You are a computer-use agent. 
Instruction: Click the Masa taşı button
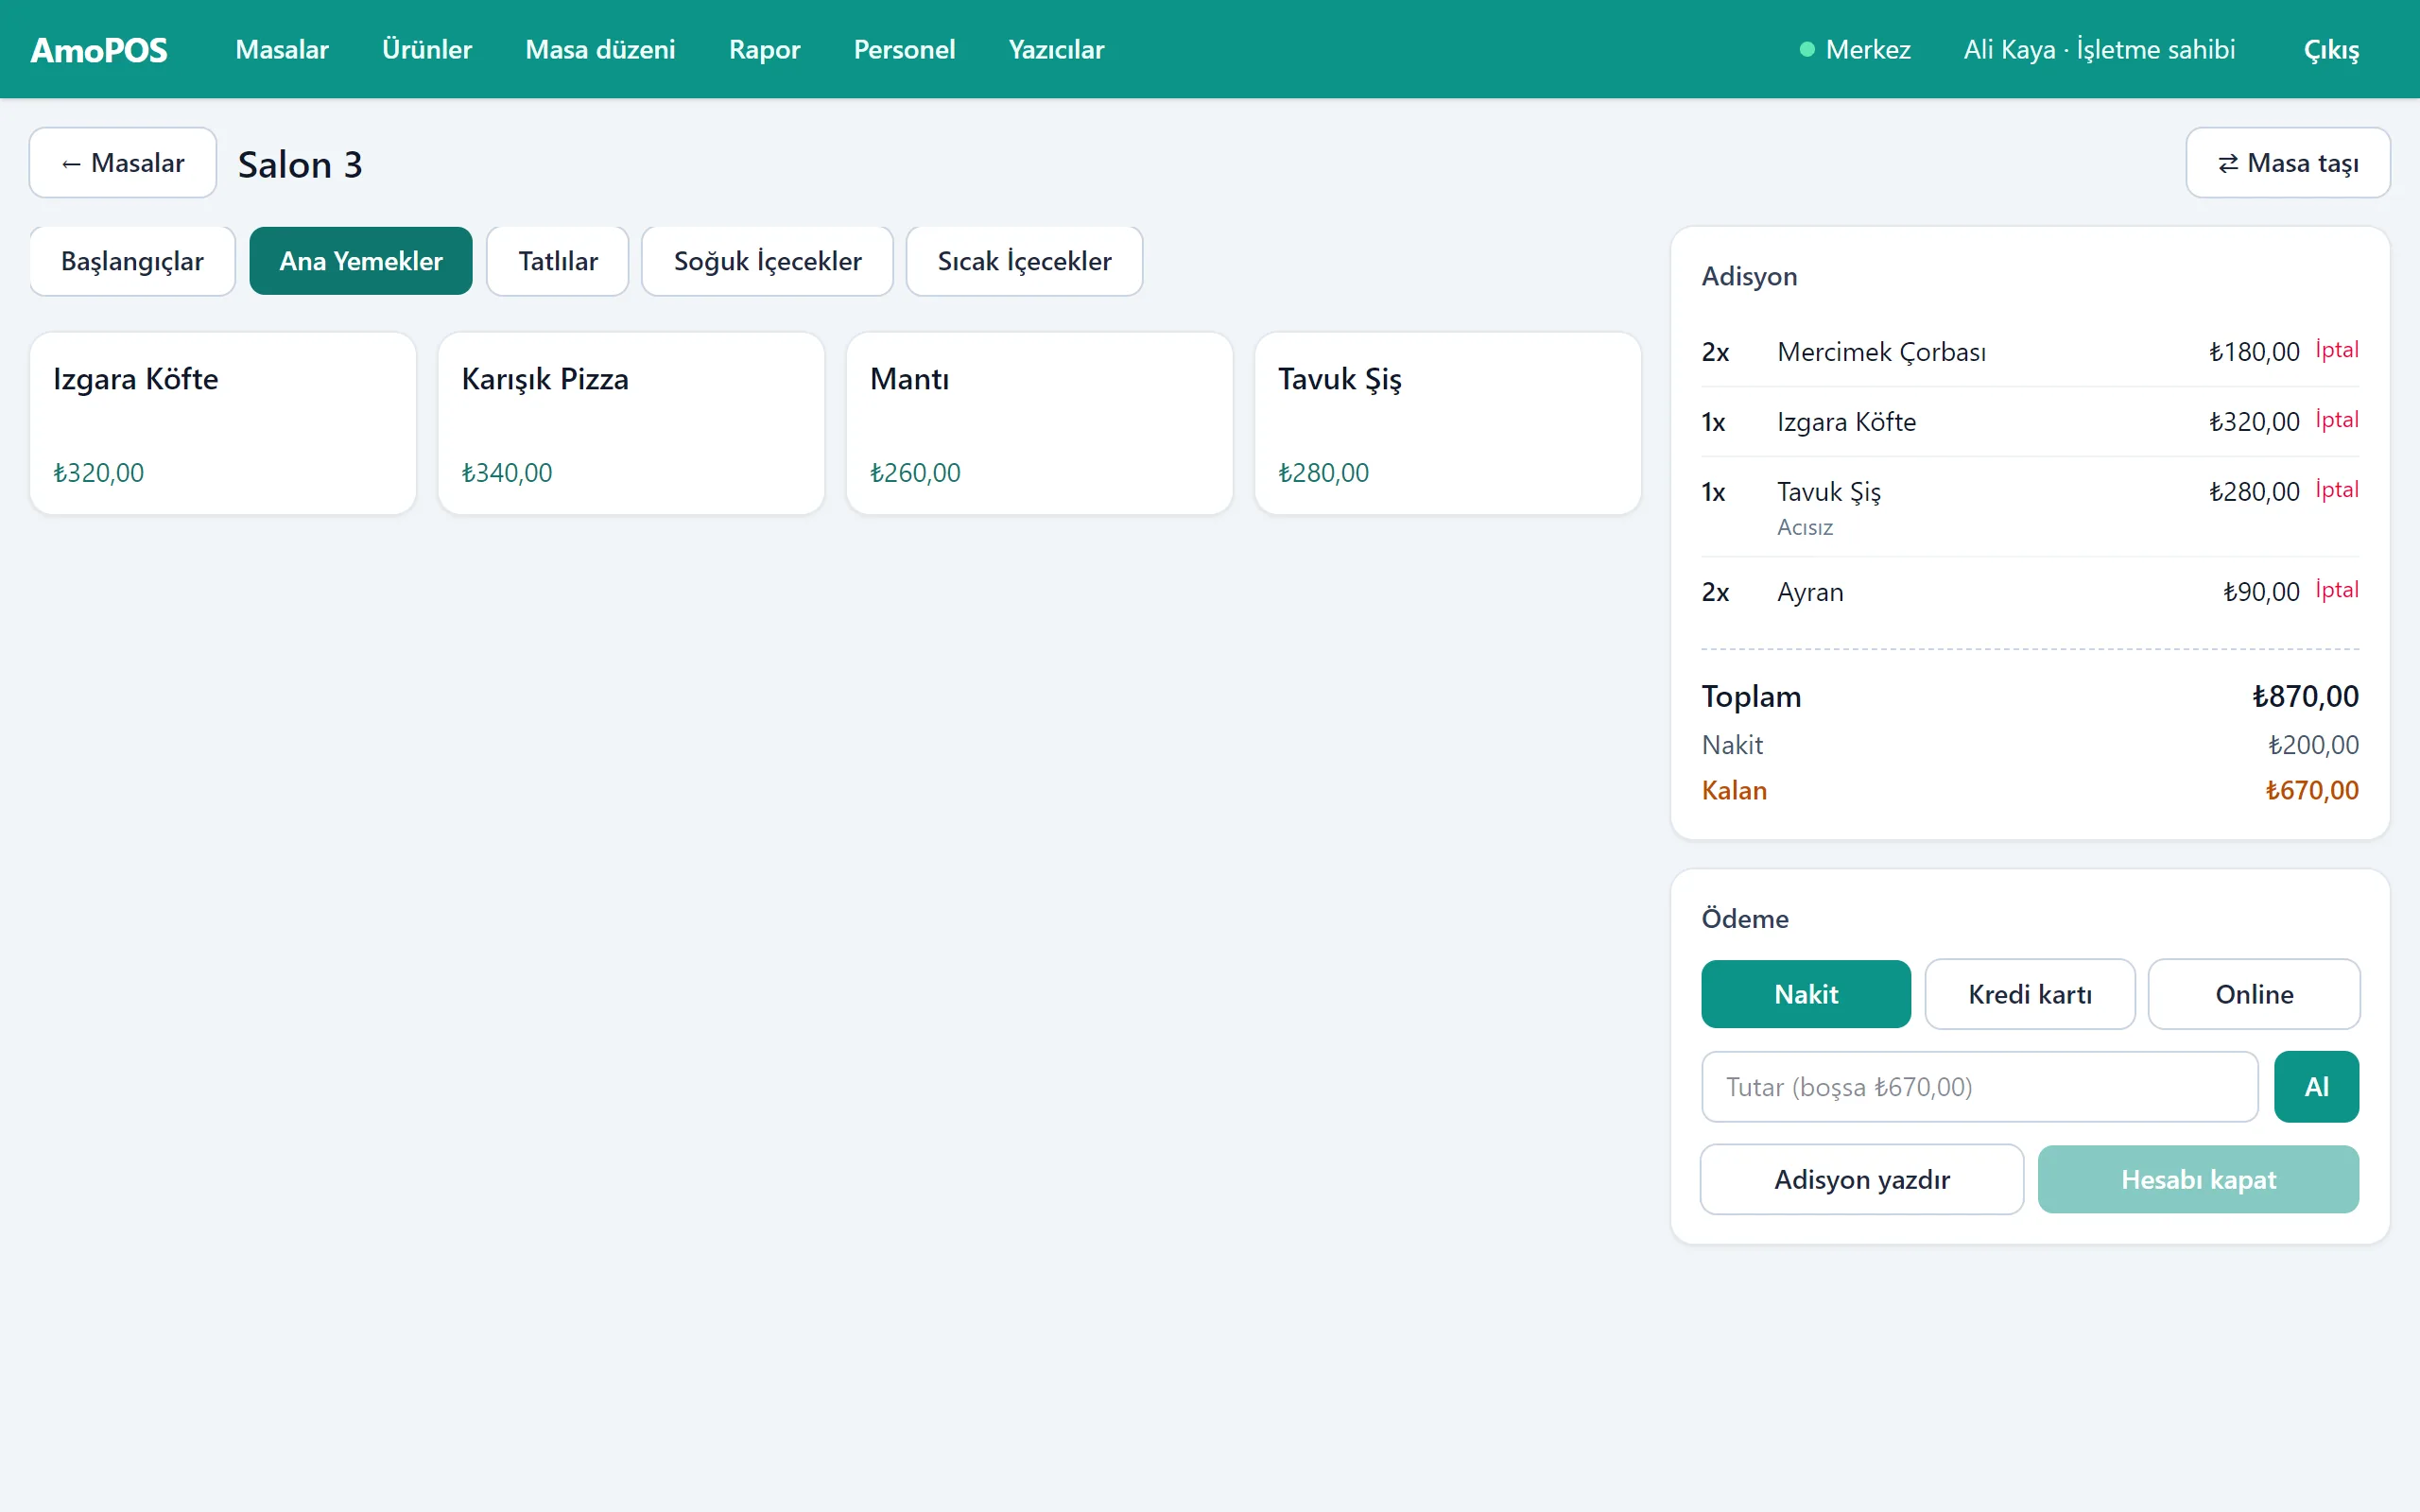(x=2288, y=162)
